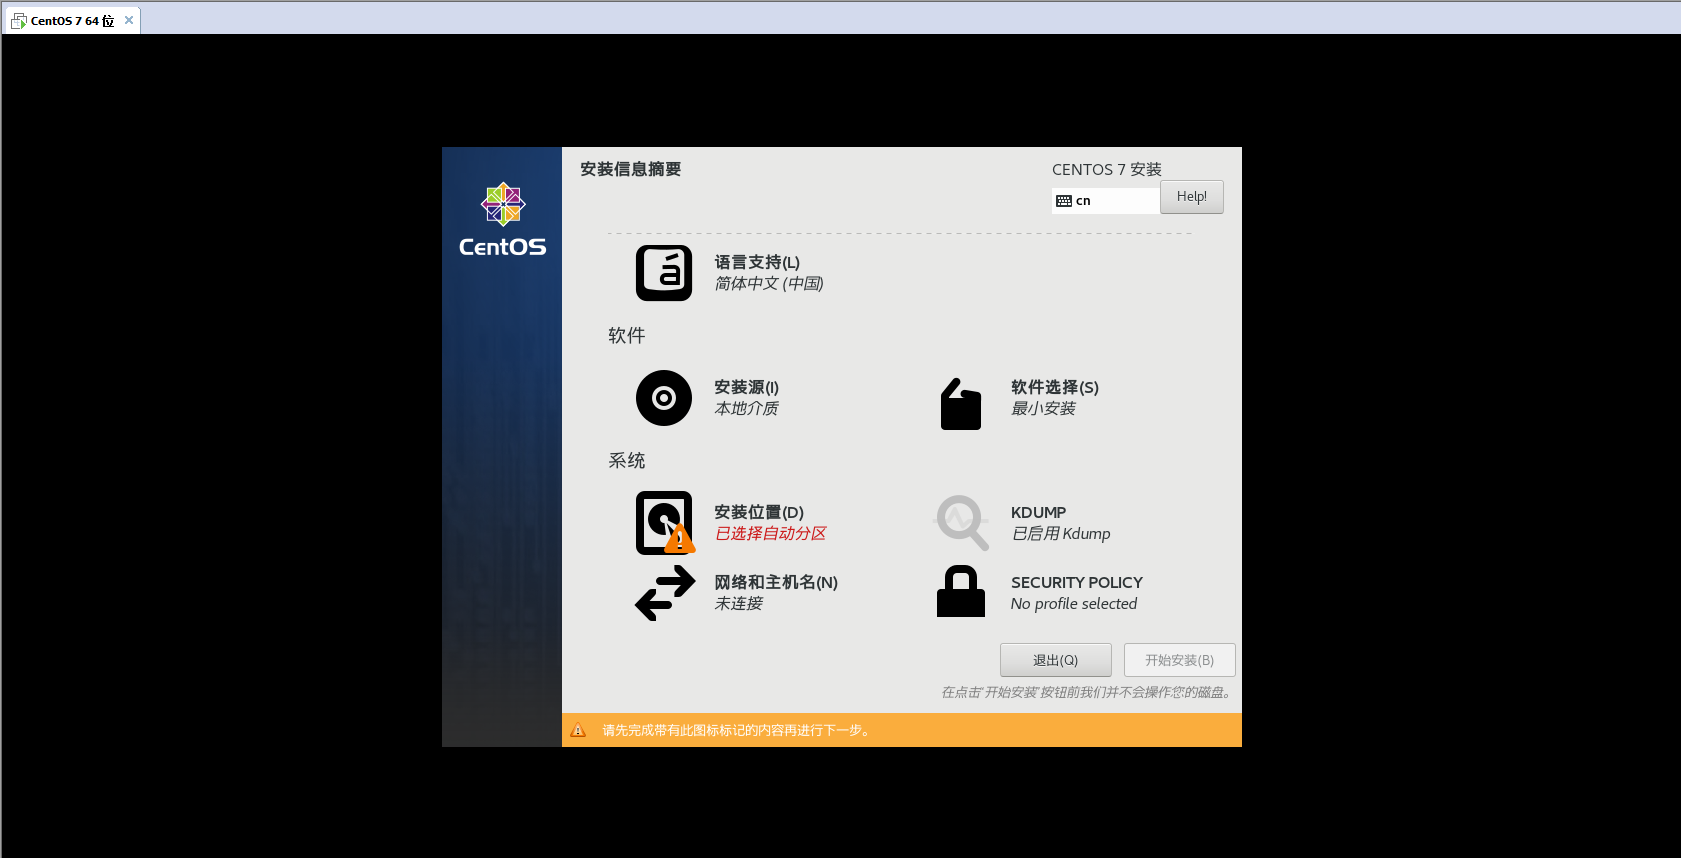Click the warning triangle in orange bar
1681x858 pixels.
point(578,730)
